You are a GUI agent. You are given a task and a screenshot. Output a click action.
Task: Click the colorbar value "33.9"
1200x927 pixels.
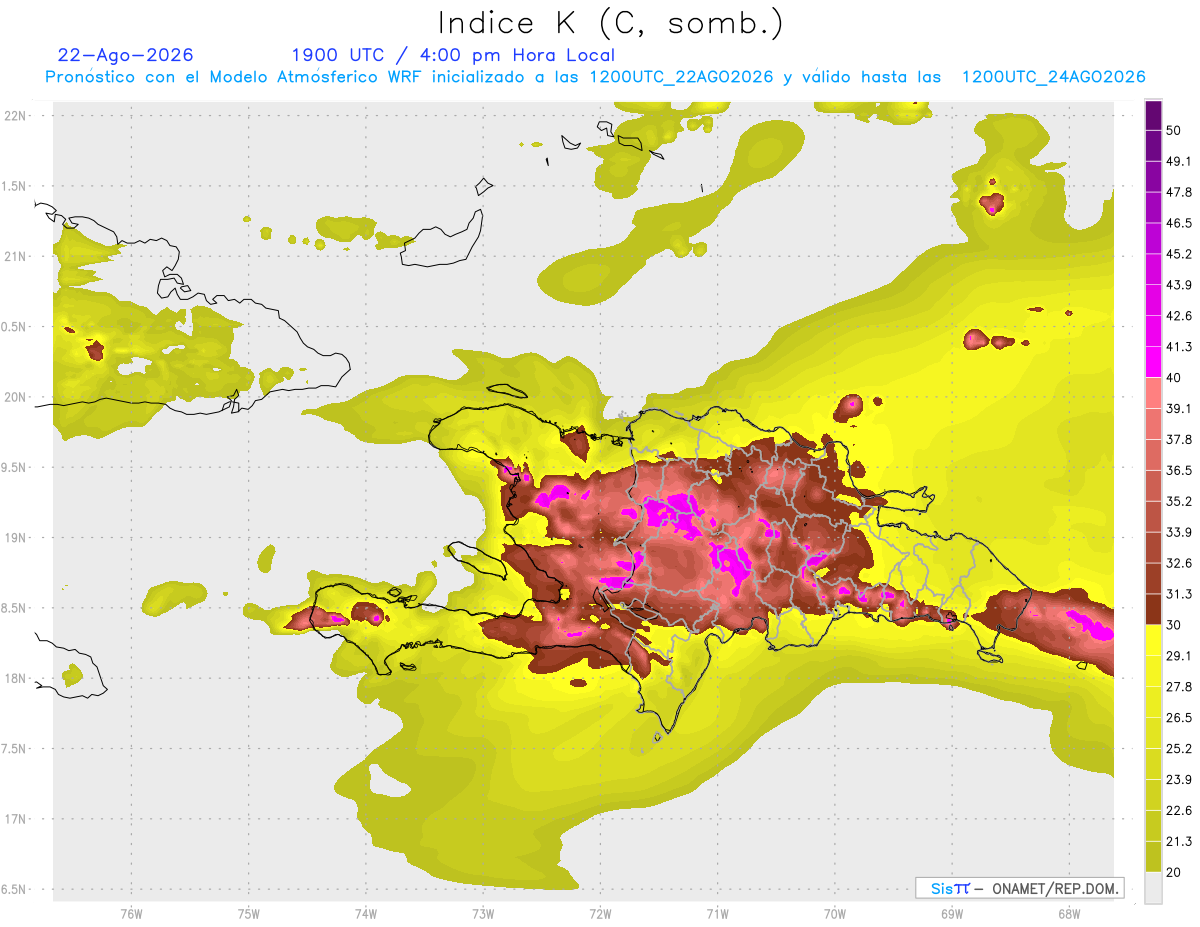tap(1179, 532)
